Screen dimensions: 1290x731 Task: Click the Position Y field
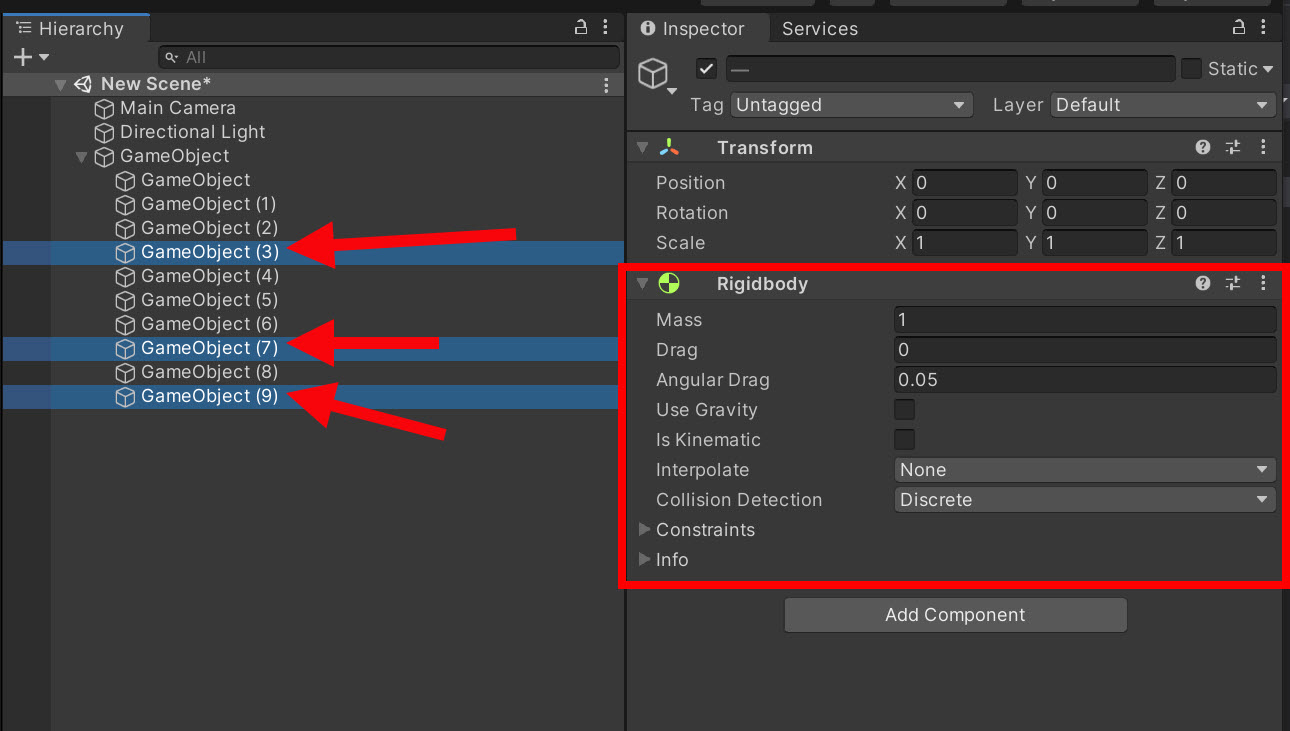(x=1094, y=183)
